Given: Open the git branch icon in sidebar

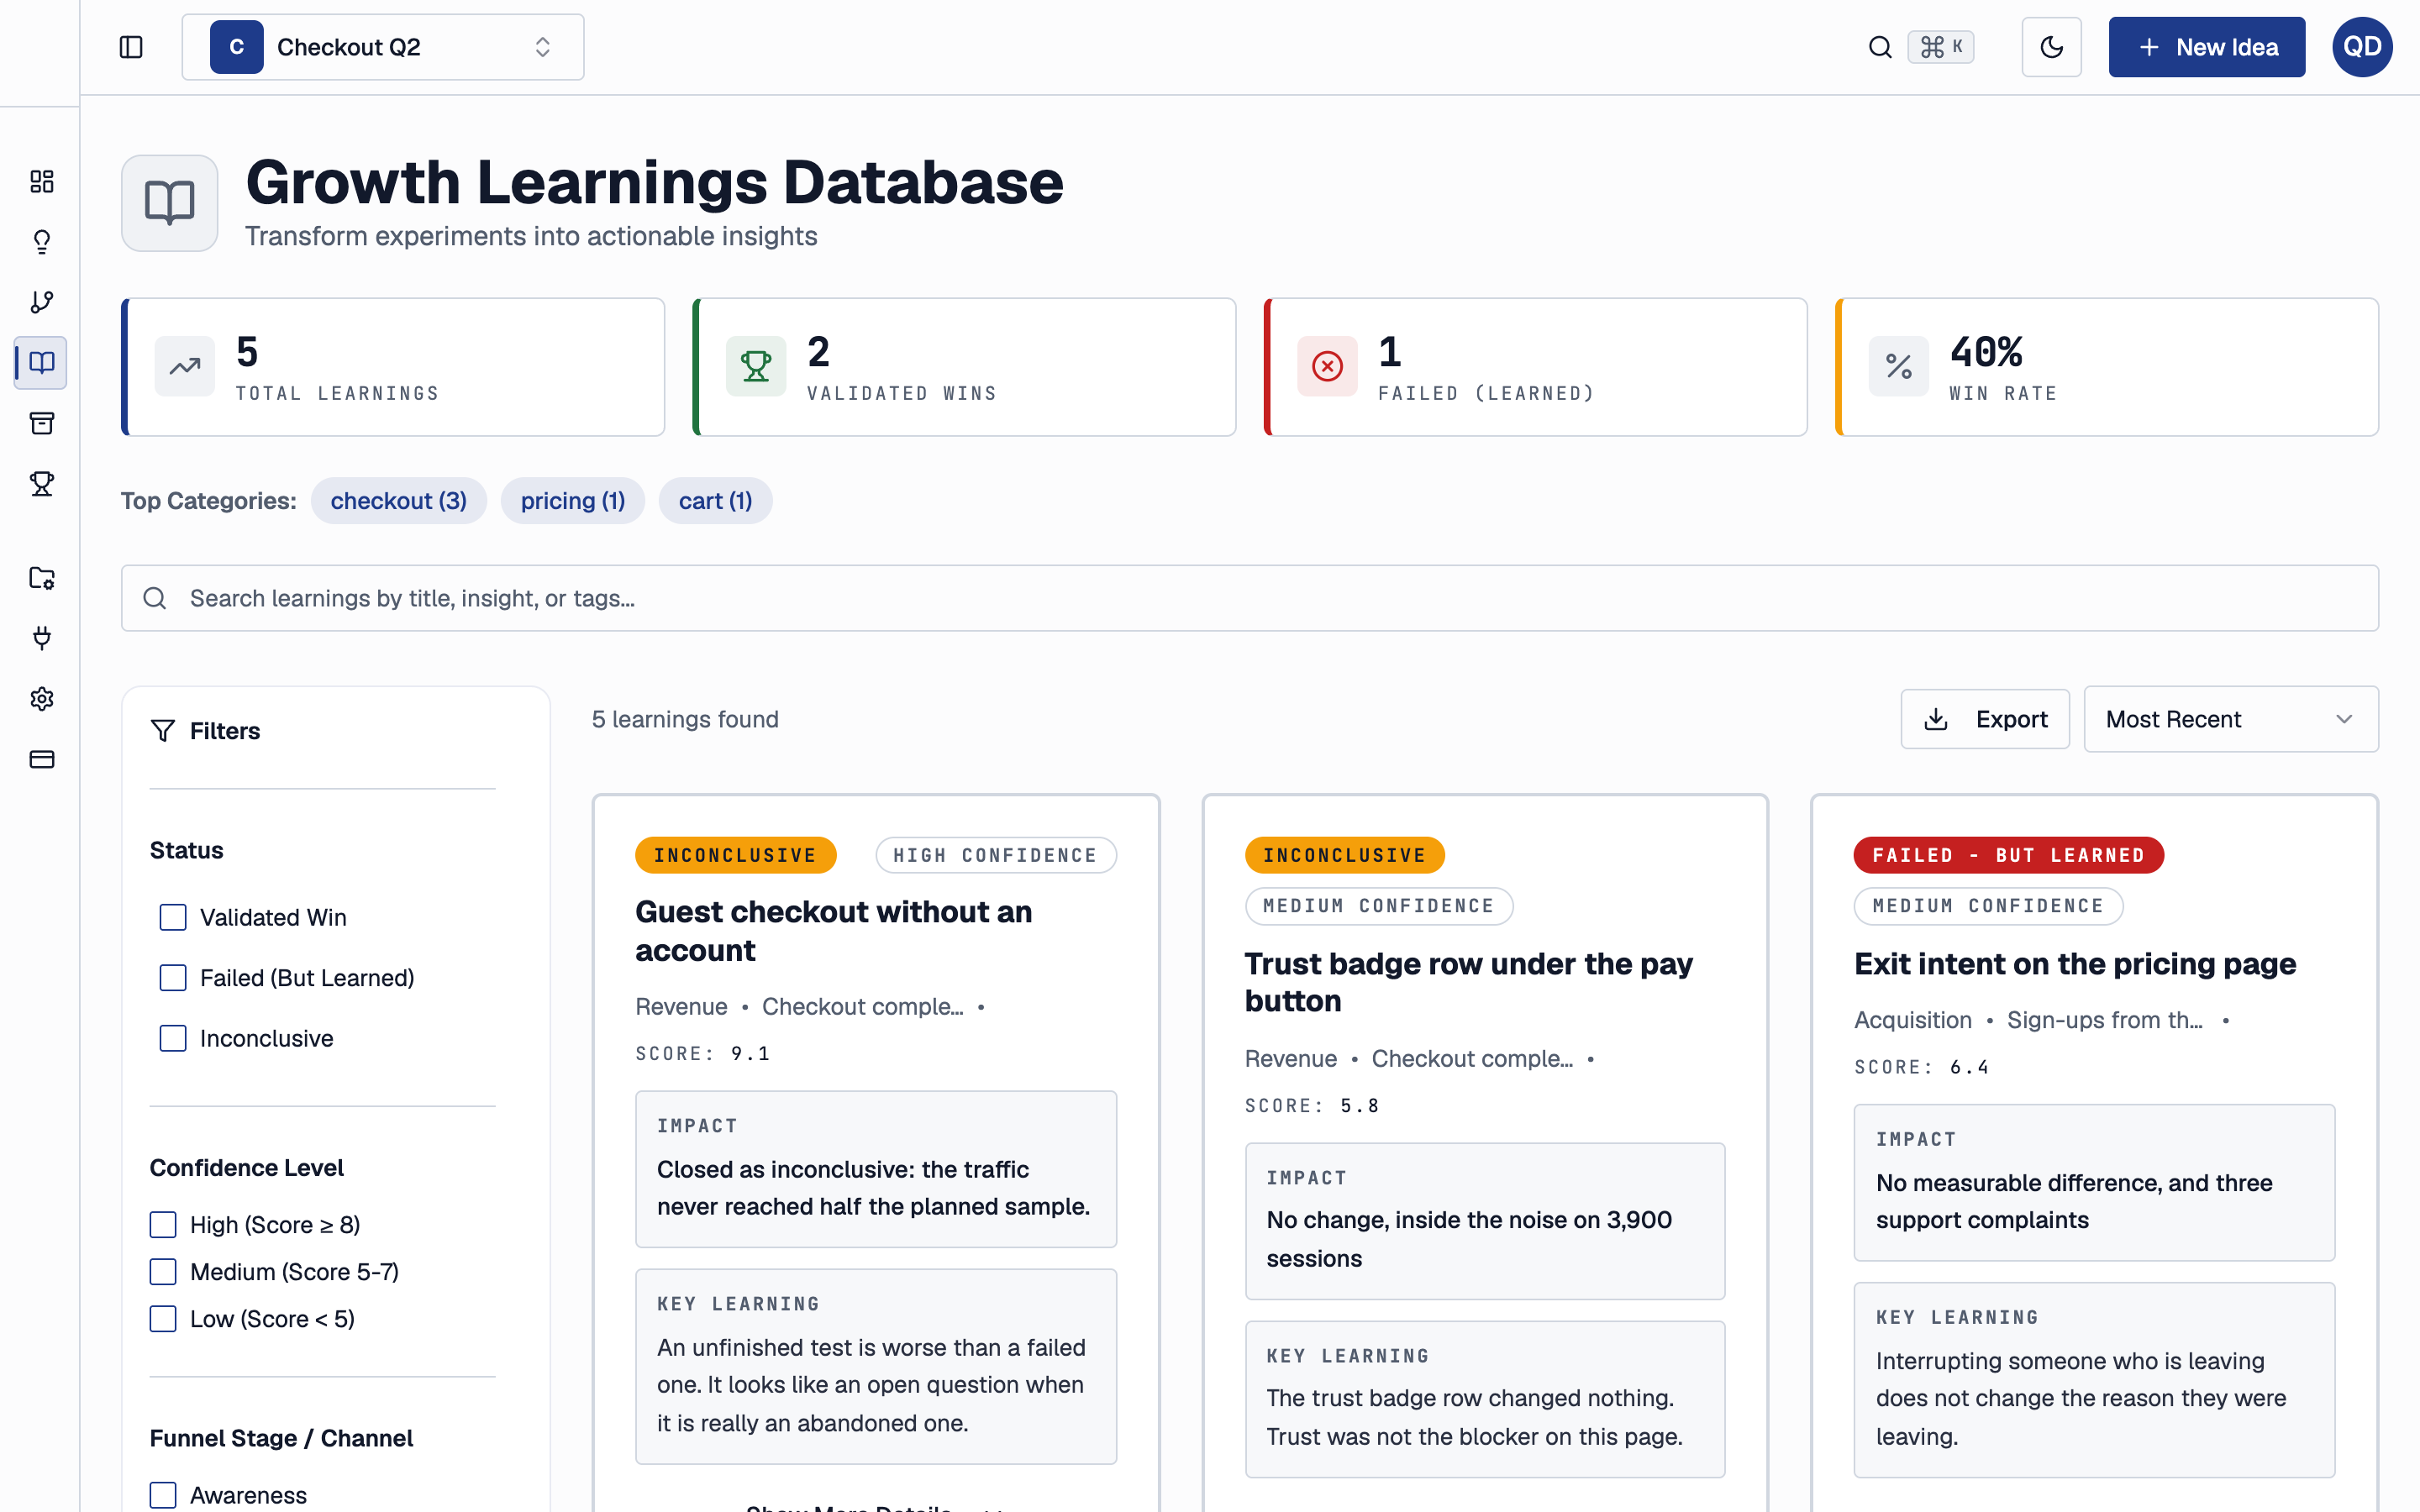Looking at the screenshot, I should pos(41,302).
